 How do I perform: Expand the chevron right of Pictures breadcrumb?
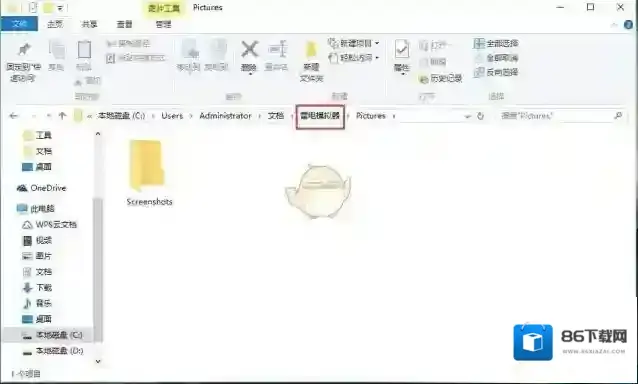394,116
